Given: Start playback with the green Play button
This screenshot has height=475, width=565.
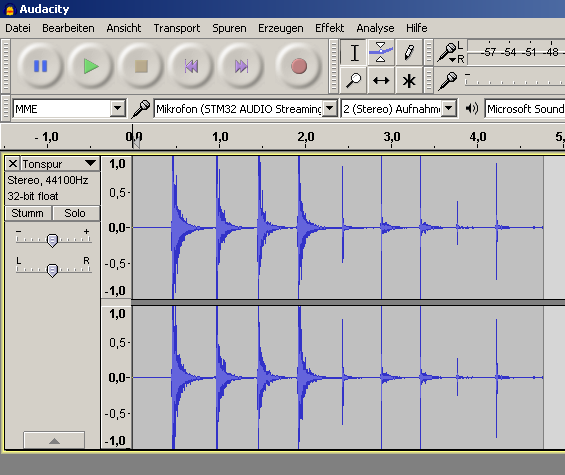Looking at the screenshot, I should (x=90, y=66).
